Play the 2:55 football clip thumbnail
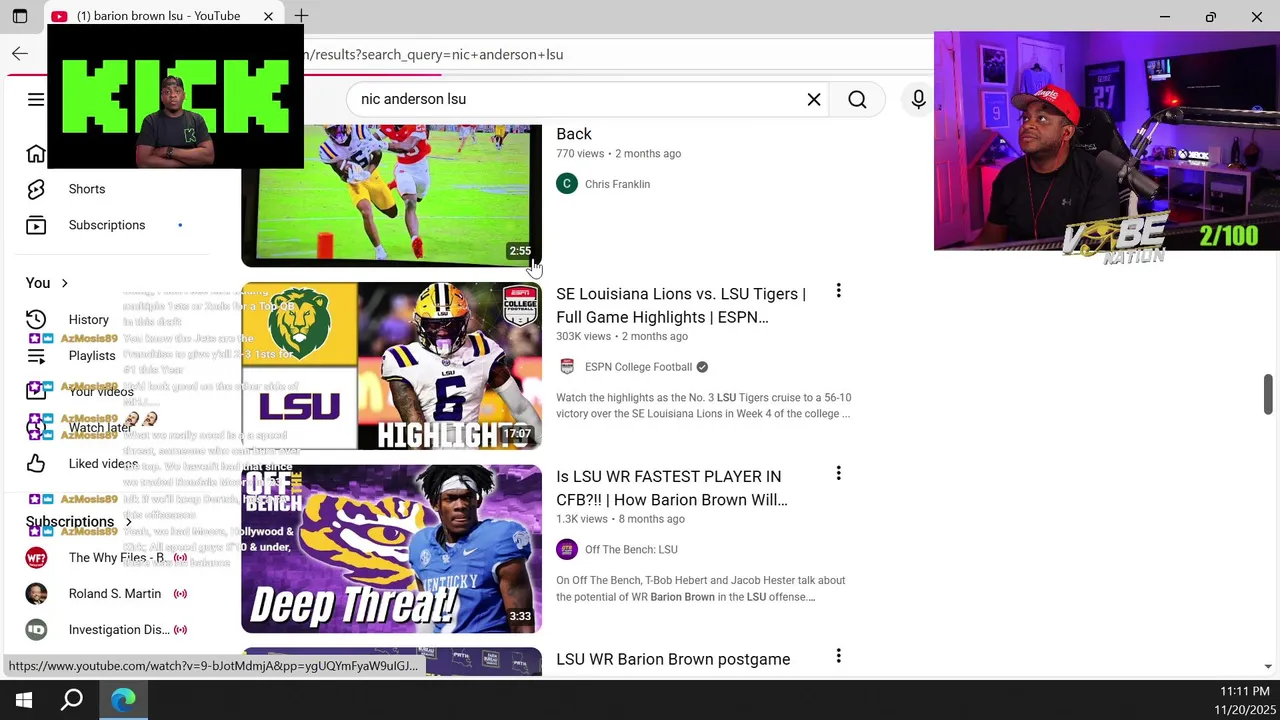This screenshot has height=720, width=1280. [x=391, y=195]
